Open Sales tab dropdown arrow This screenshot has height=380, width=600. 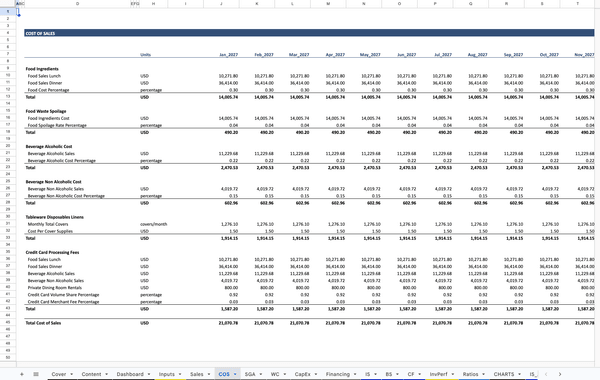pos(209,374)
